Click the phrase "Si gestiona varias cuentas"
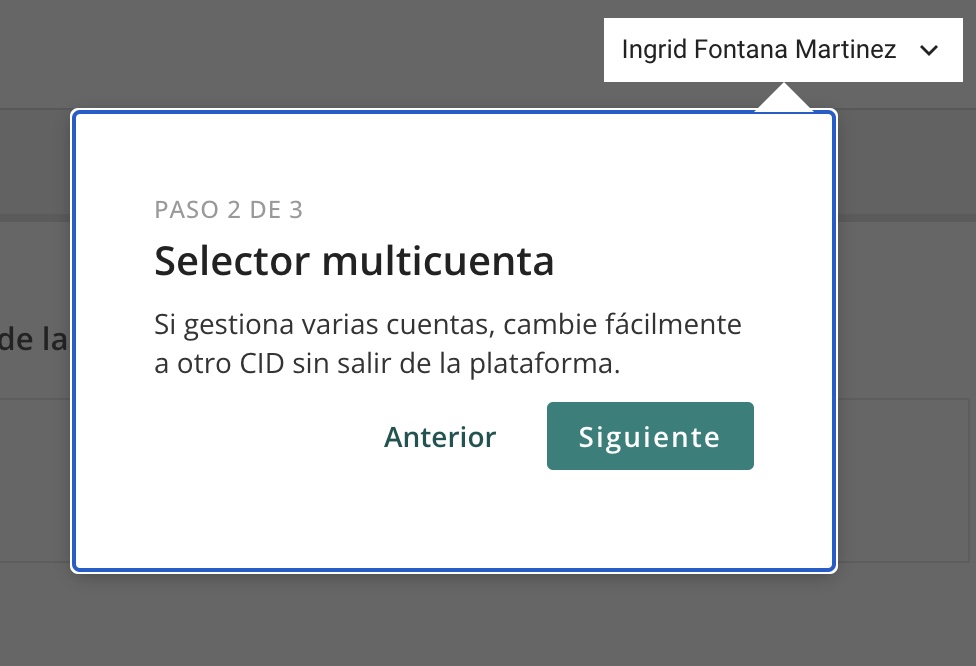Image resolution: width=976 pixels, height=666 pixels. (324, 325)
